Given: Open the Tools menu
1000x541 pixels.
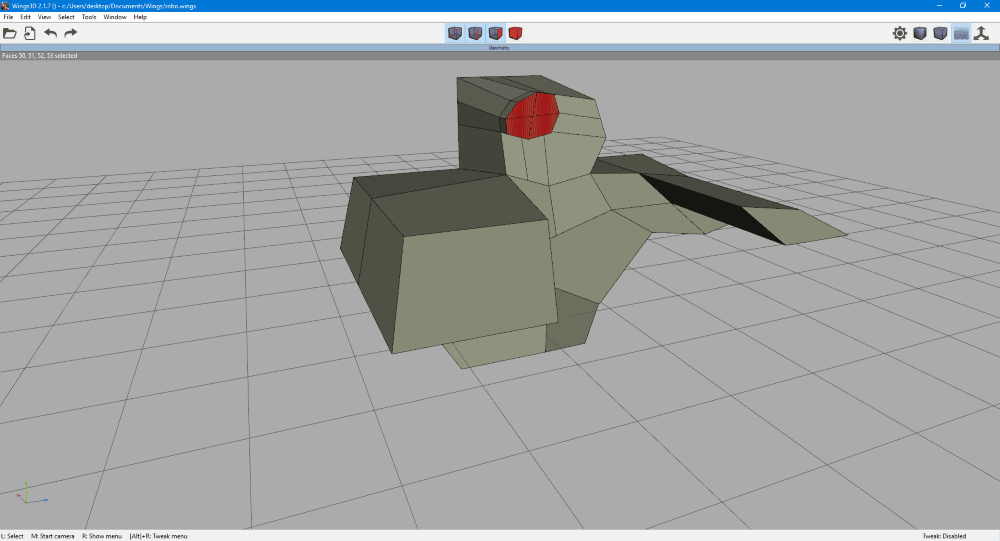Looking at the screenshot, I should [89, 17].
